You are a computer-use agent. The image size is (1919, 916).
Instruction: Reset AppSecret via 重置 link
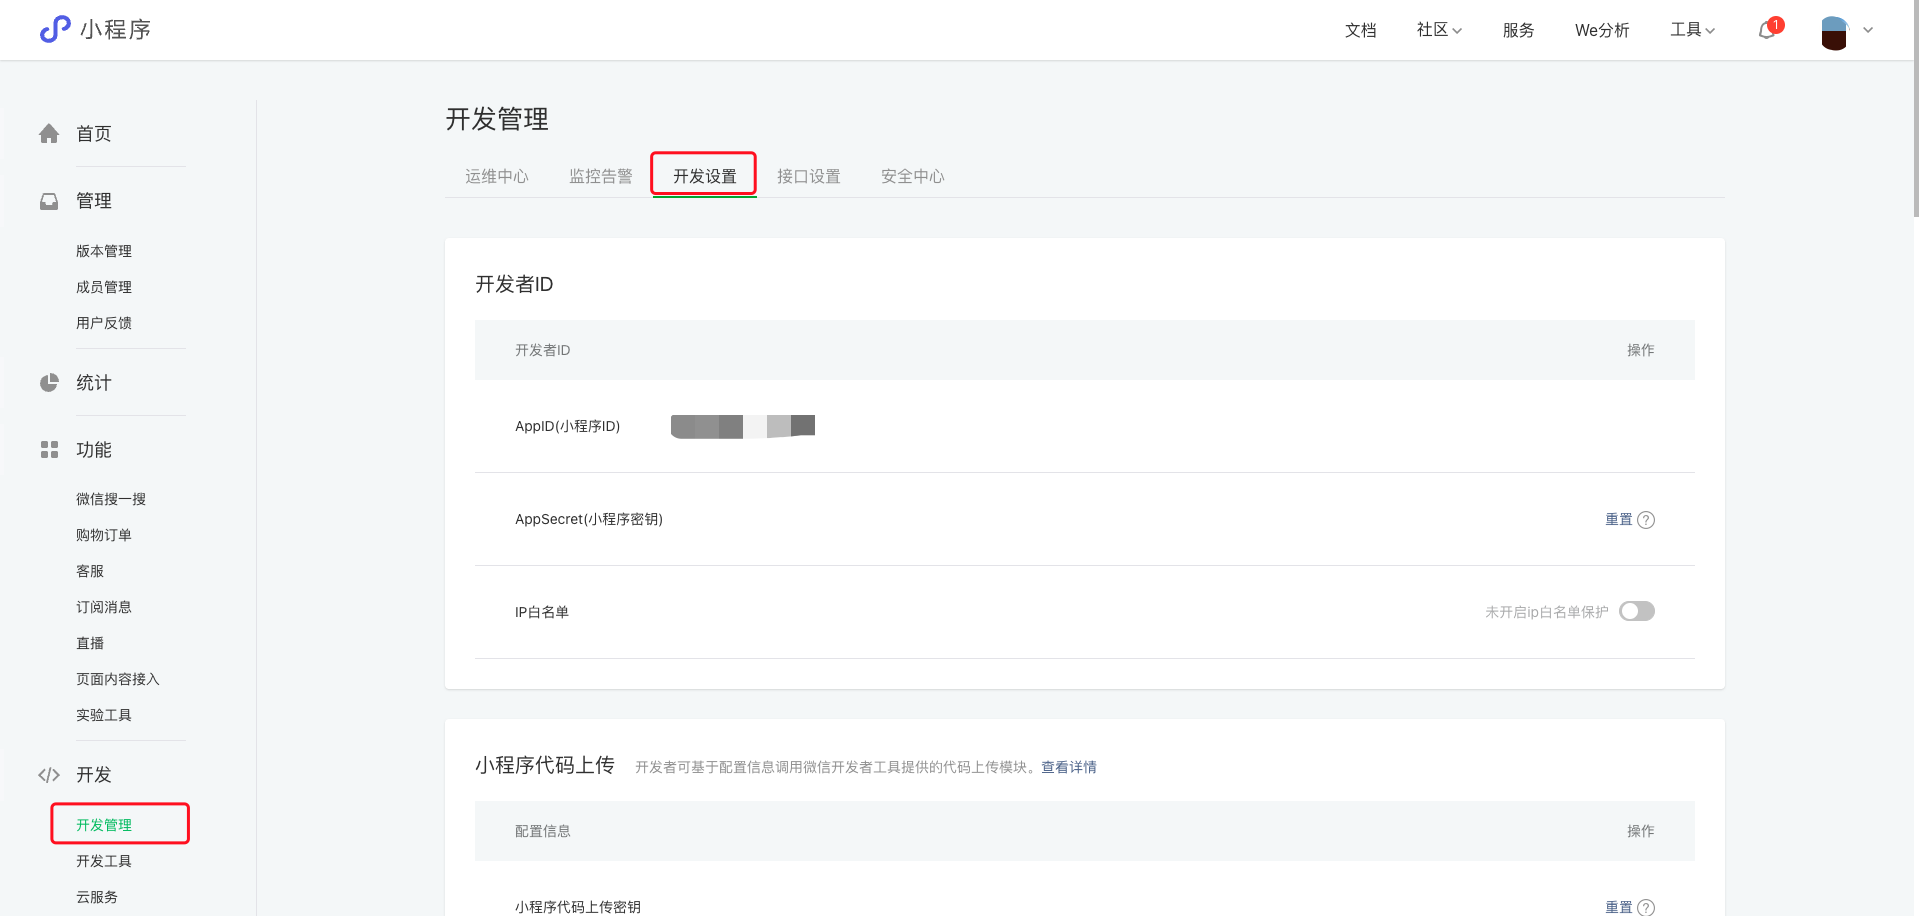(x=1618, y=519)
